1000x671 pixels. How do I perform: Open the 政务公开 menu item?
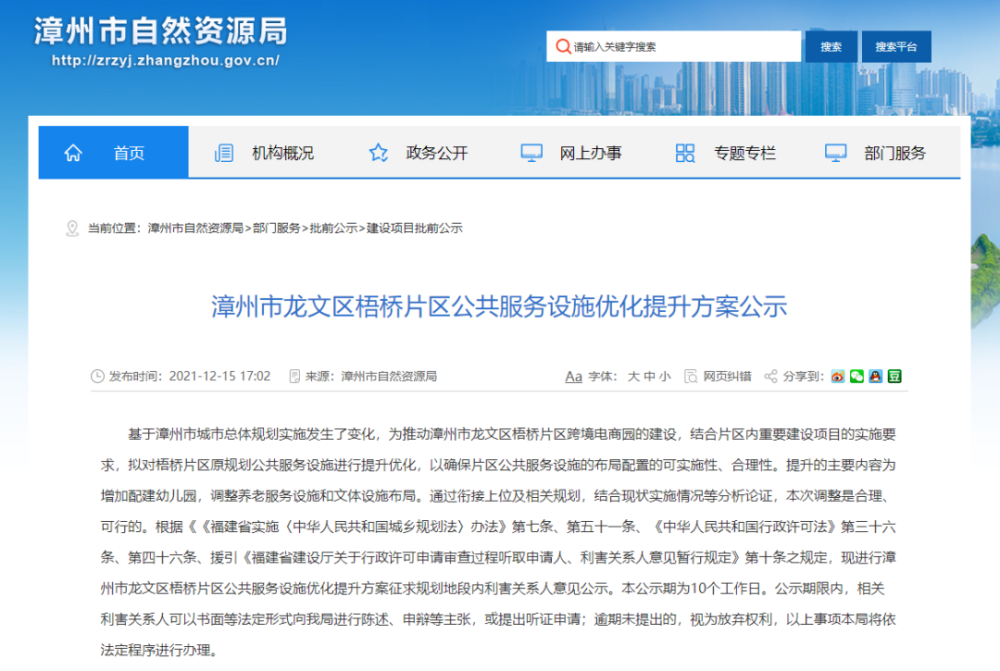coord(437,153)
